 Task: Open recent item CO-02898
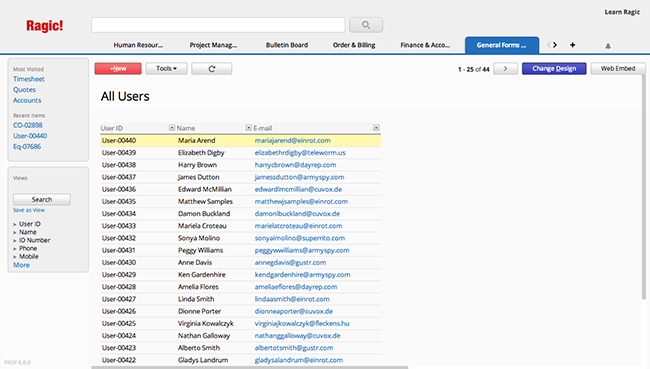click(27, 125)
